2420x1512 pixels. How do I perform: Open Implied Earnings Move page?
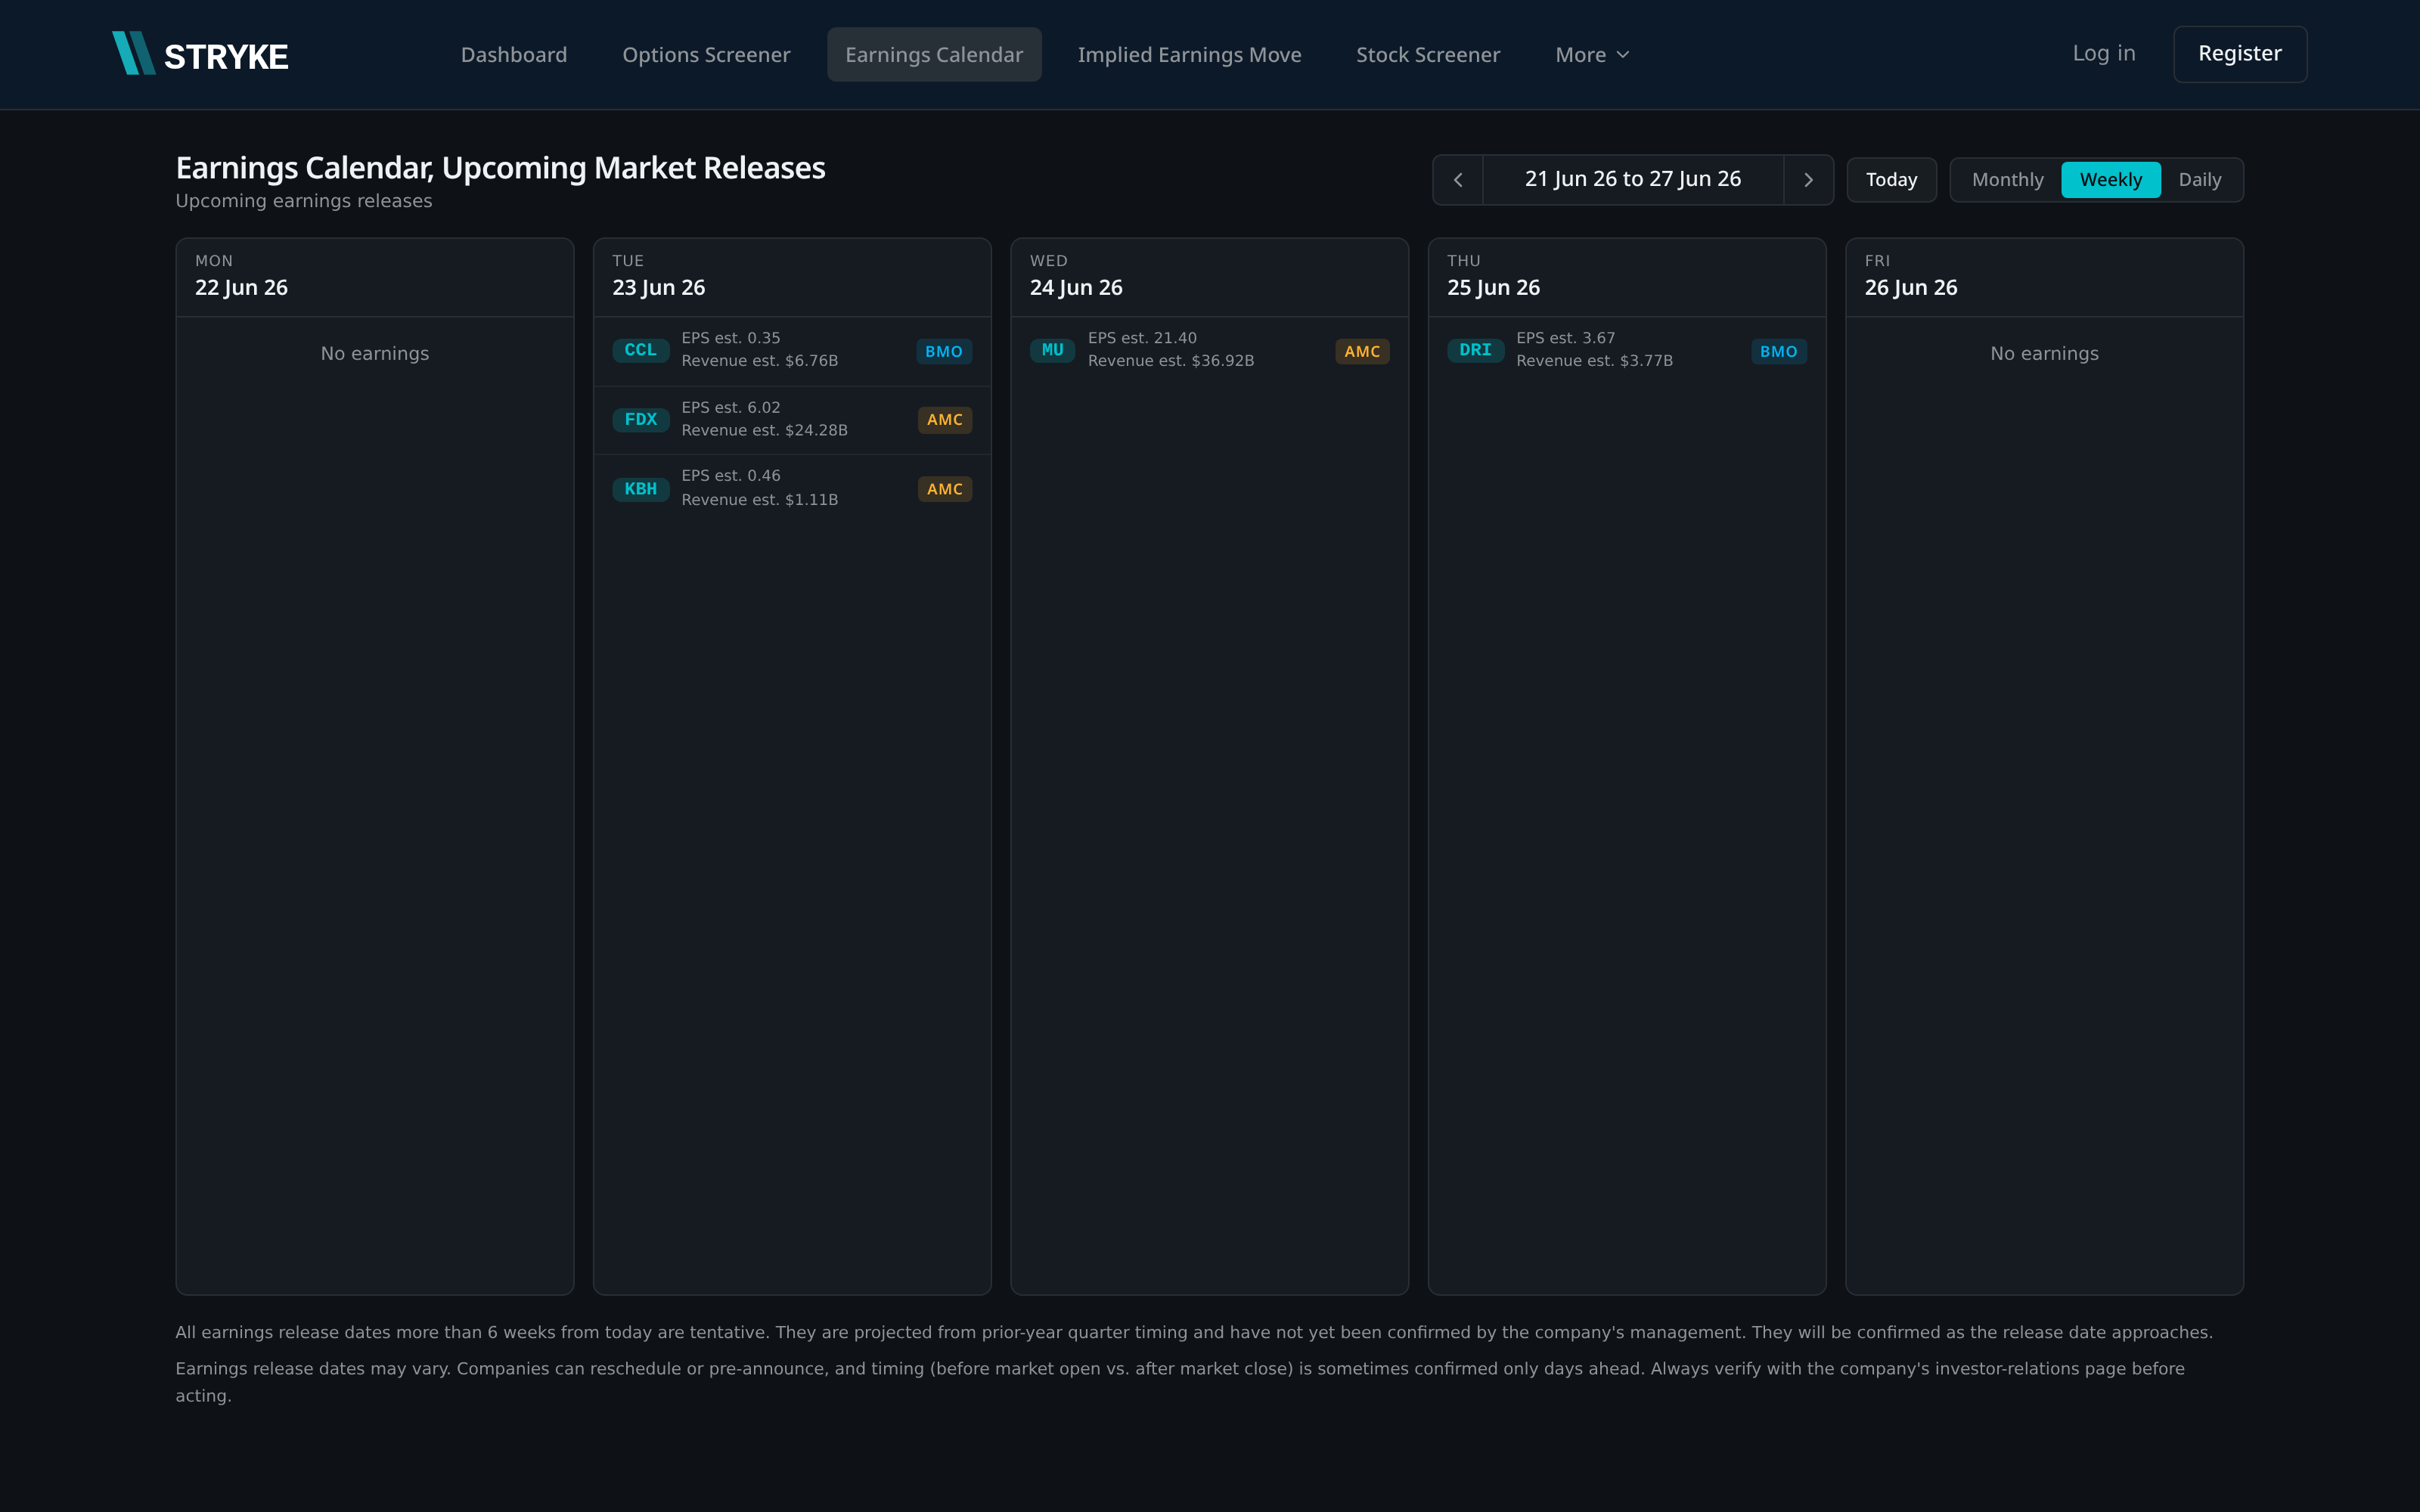click(1189, 55)
